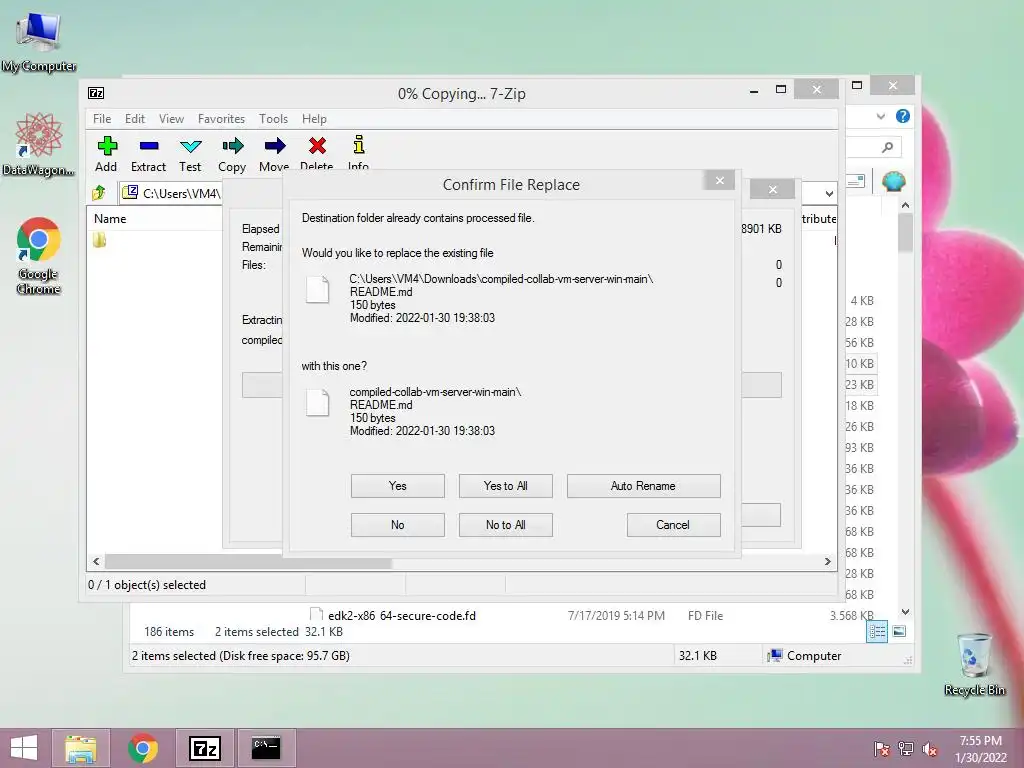Switch to the 7-Zip taskbar icon
1024x768 pixels.
[x=205, y=748]
